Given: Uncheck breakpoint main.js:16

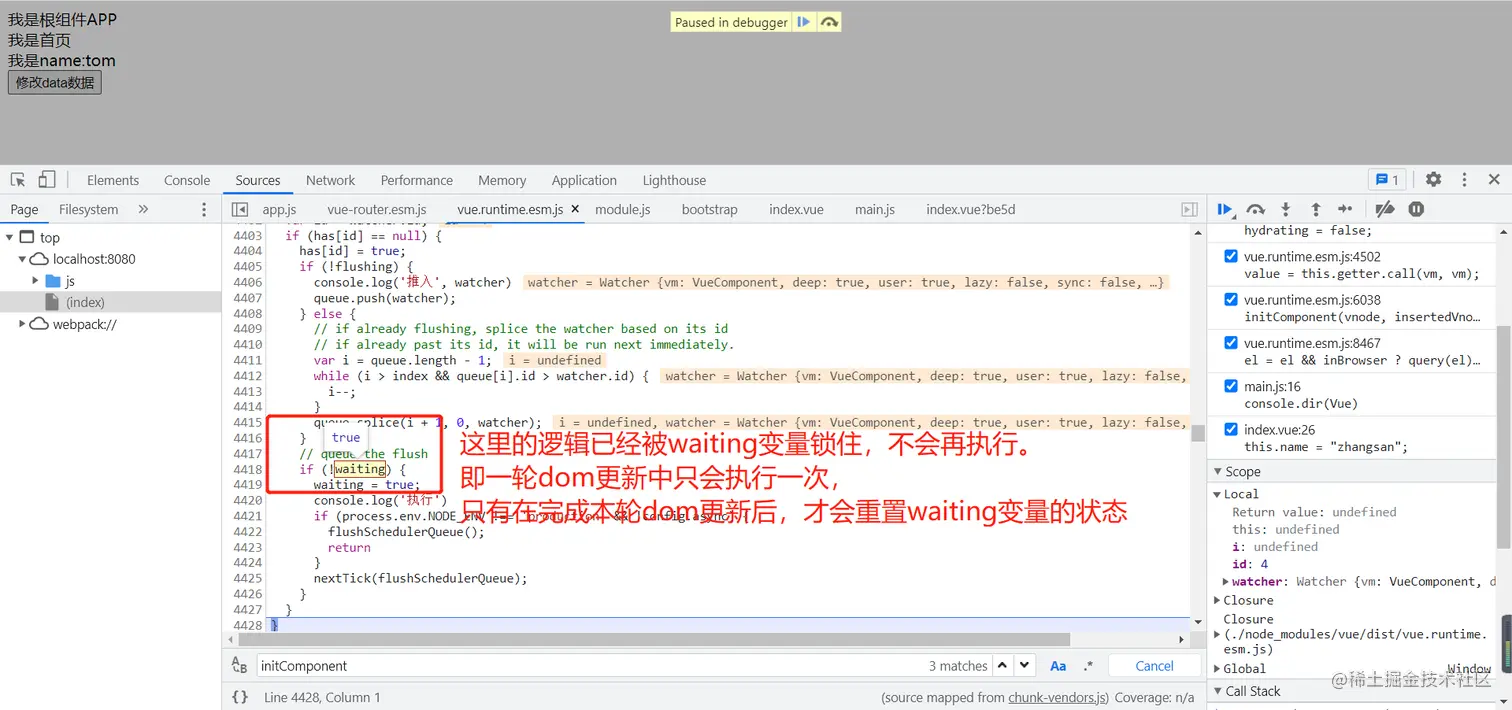Looking at the screenshot, I should coord(1231,386).
